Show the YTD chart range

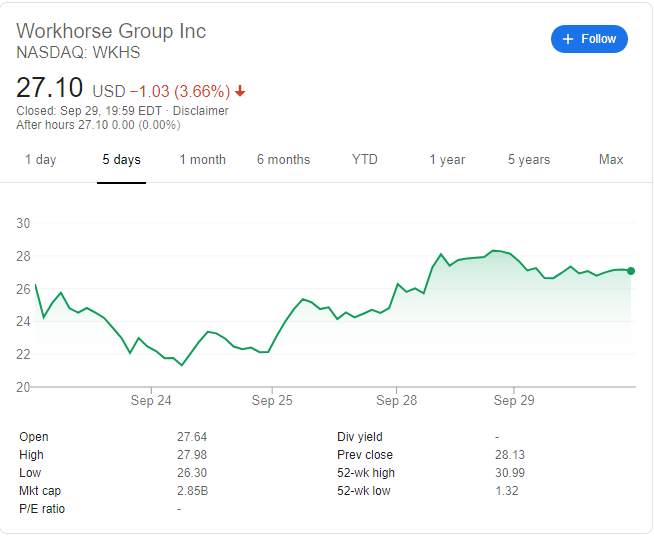(365, 160)
